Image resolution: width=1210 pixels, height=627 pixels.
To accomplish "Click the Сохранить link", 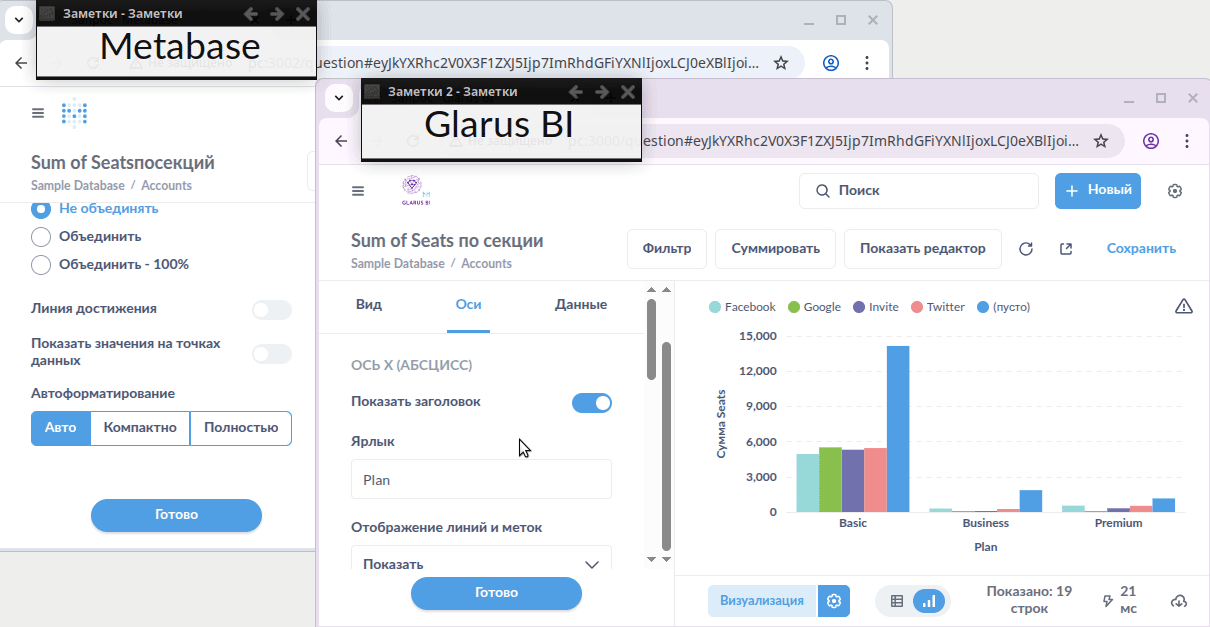I will pyautogui.click(x=1141, y=249).
